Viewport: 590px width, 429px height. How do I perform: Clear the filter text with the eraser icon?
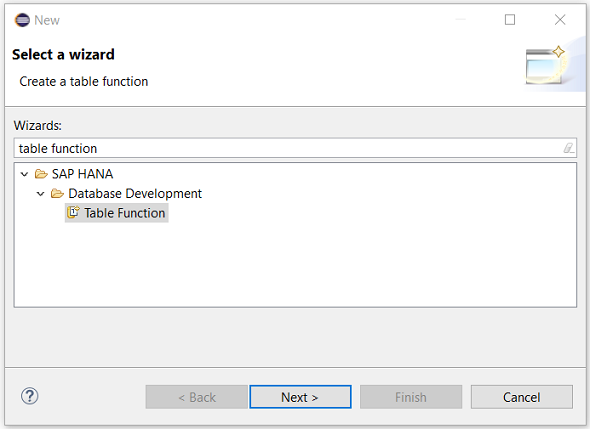coord(568,148)
